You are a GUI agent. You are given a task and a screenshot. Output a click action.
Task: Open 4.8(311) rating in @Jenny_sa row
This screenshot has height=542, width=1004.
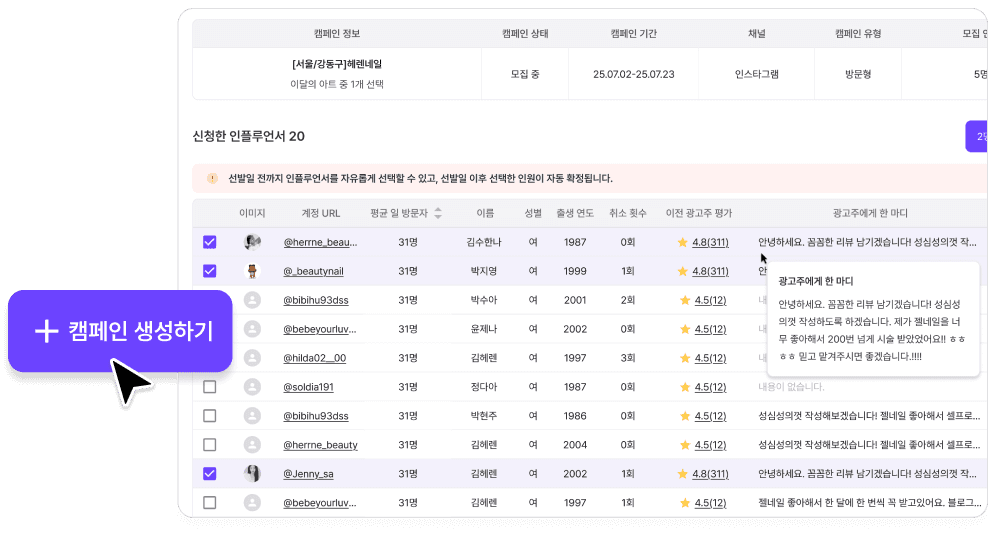[x=710, y=473]
